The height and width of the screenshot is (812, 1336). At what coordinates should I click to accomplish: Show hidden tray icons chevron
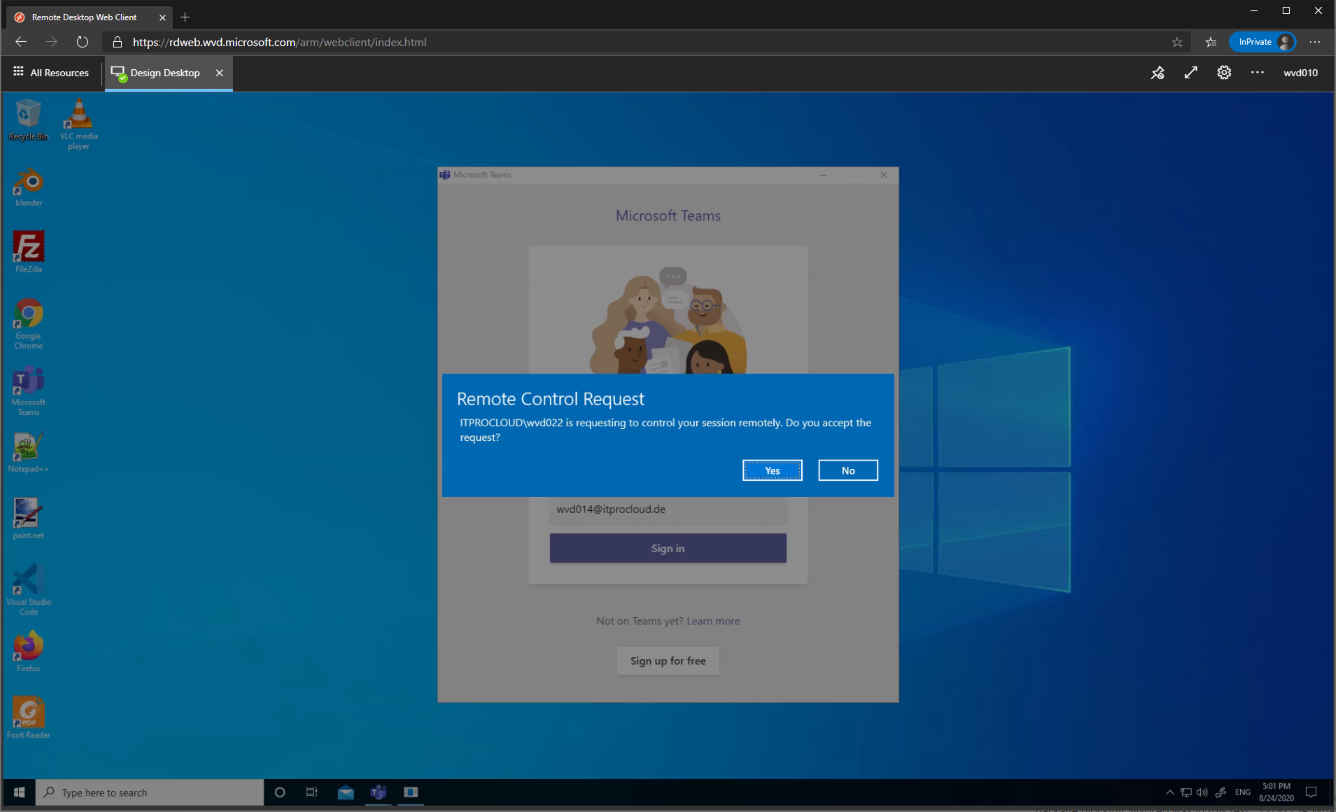click(x=1170, y=792)
